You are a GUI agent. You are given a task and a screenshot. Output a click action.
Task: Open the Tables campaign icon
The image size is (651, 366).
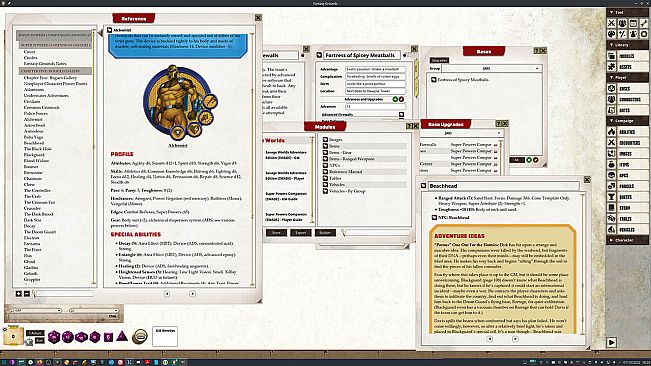[x=612, y=218]
